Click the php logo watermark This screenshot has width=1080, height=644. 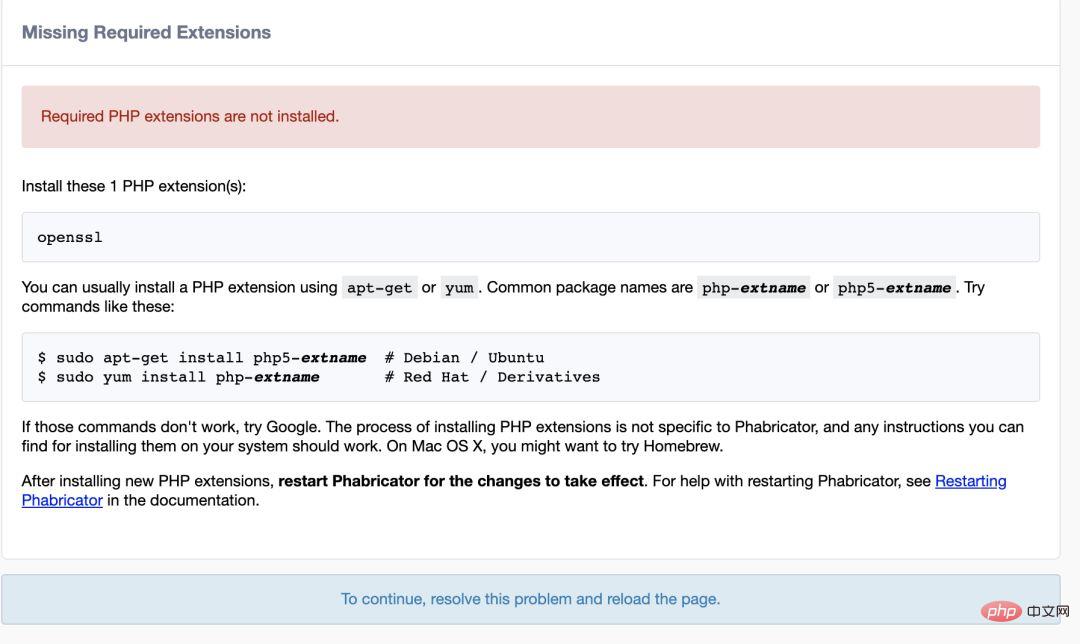pos(1000,611)
